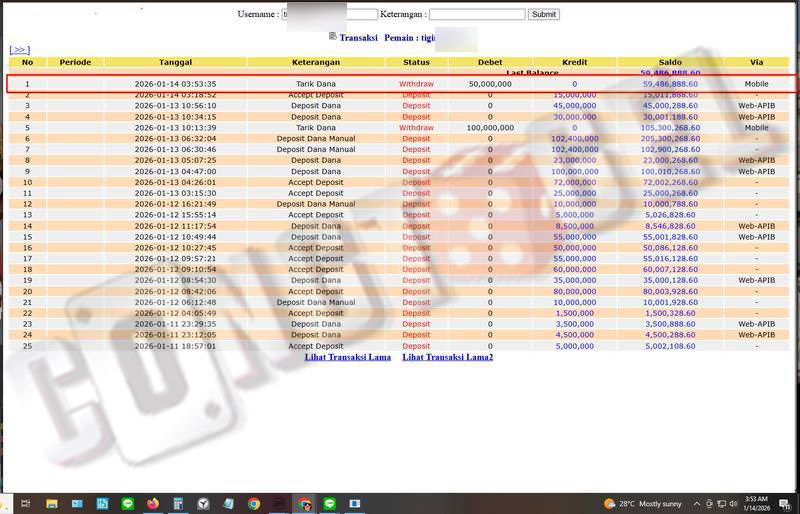Viewport: 800px width, 514px height.
Task: Click the document icon beside Transaksi heading
Action: 332,37
